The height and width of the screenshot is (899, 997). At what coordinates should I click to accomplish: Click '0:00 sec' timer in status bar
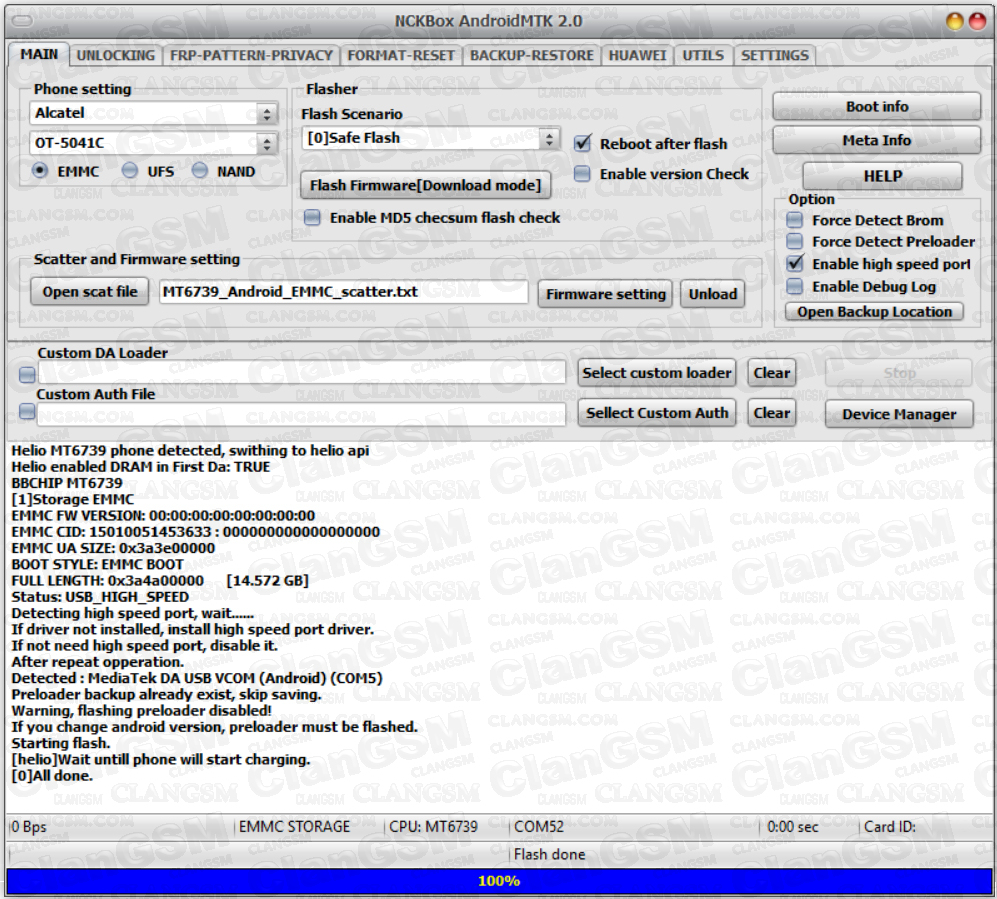click(792, 827)
